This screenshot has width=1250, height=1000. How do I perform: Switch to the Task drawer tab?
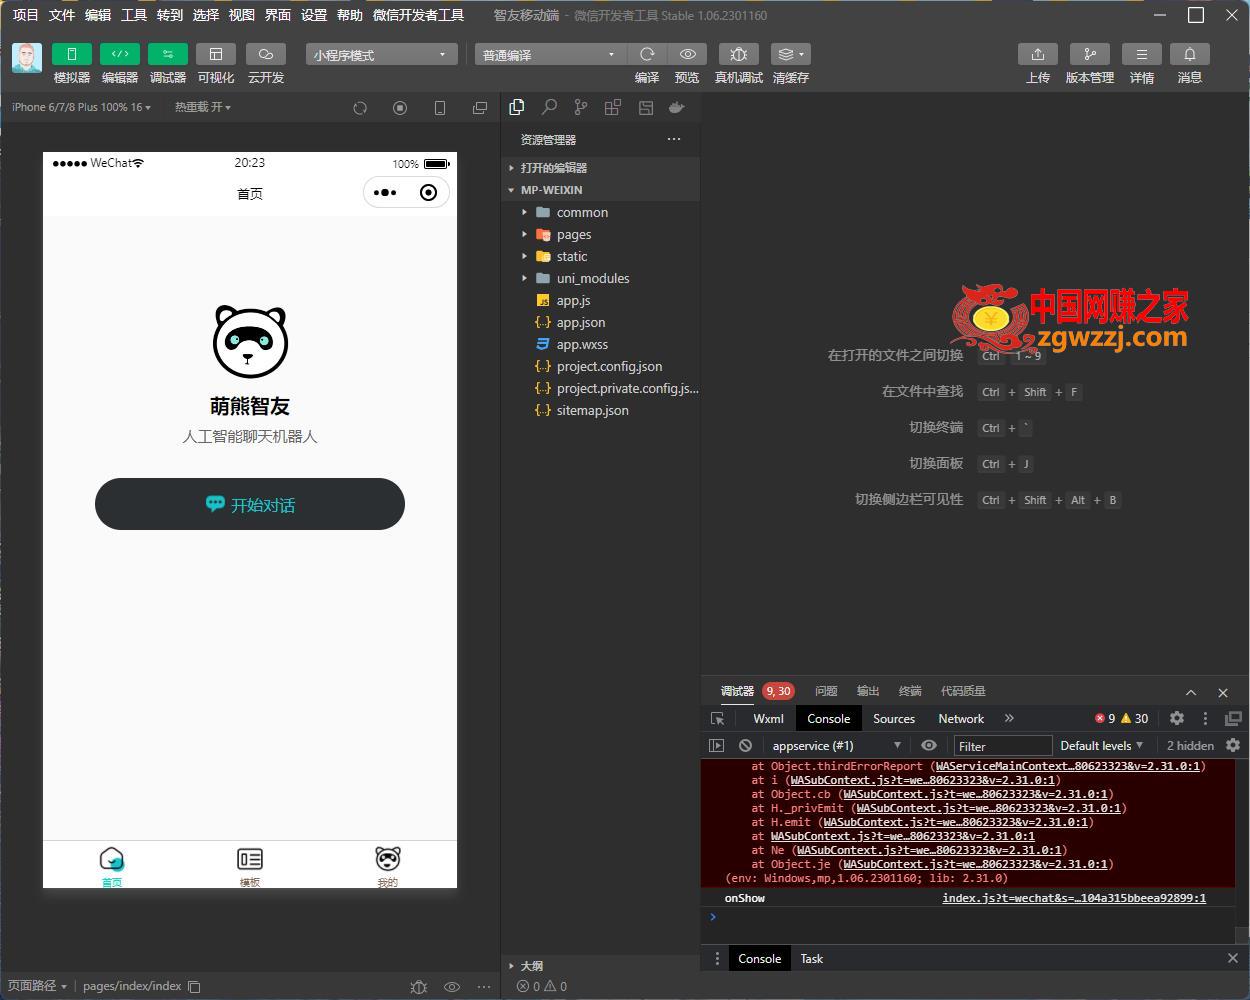811,958
